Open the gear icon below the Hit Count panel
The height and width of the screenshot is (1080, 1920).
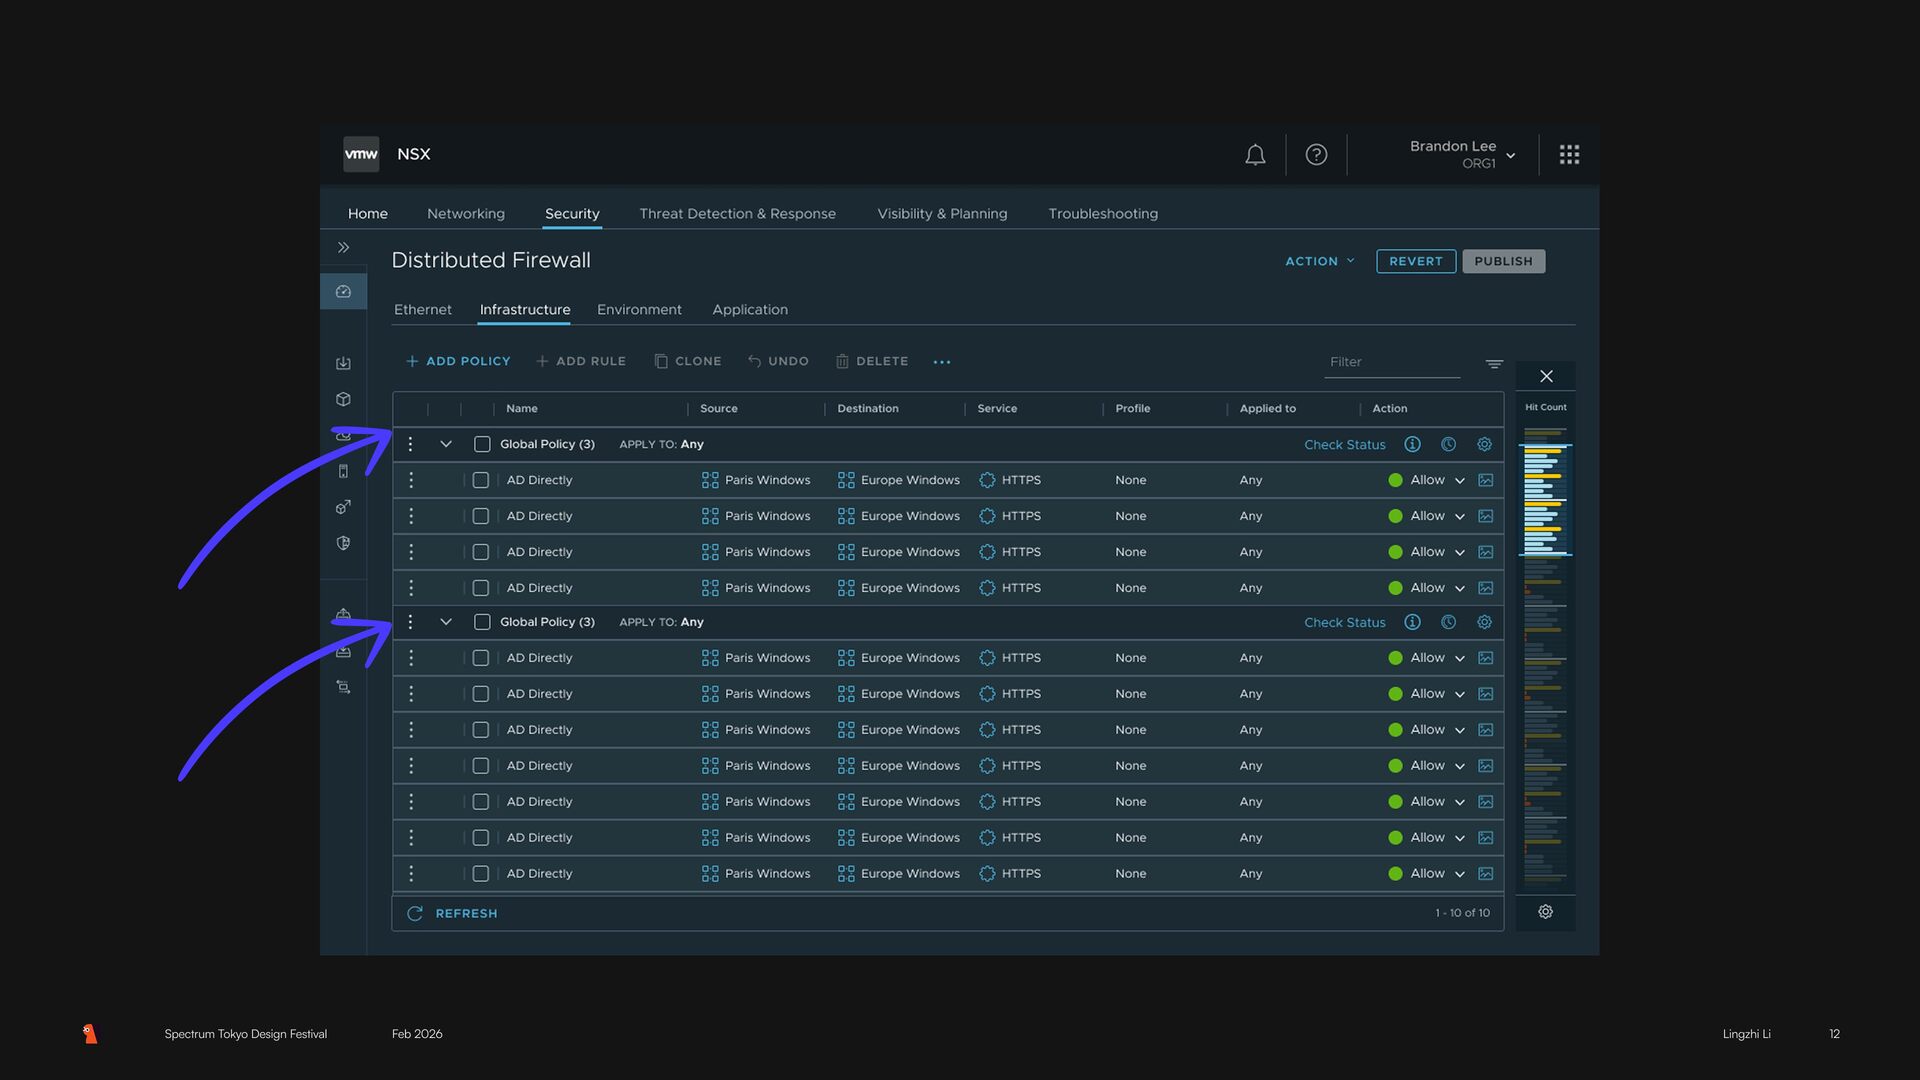1545,912
